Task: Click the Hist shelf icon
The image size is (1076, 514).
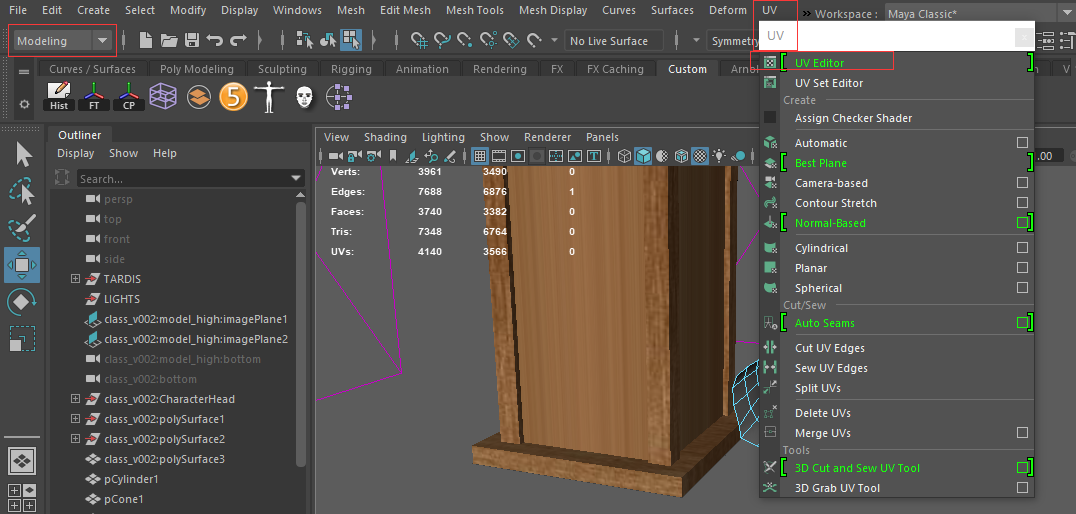Action: (x=59, y=96)
